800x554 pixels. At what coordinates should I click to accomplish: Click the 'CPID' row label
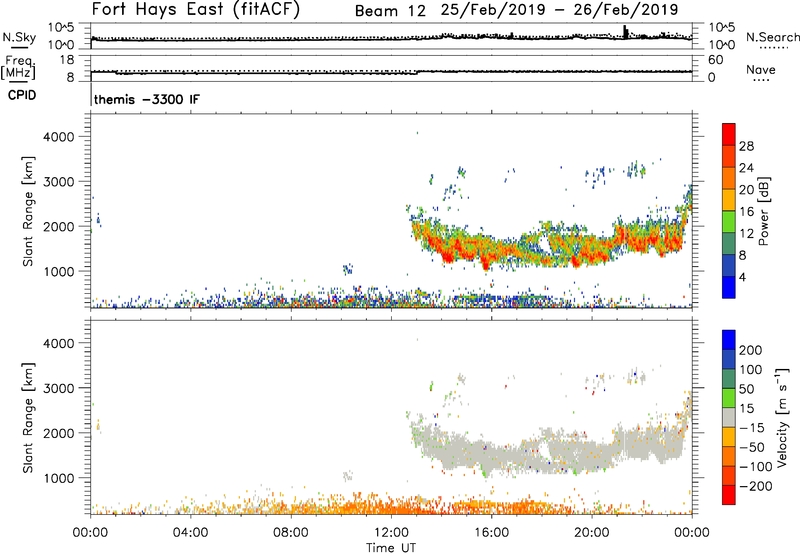22,95
